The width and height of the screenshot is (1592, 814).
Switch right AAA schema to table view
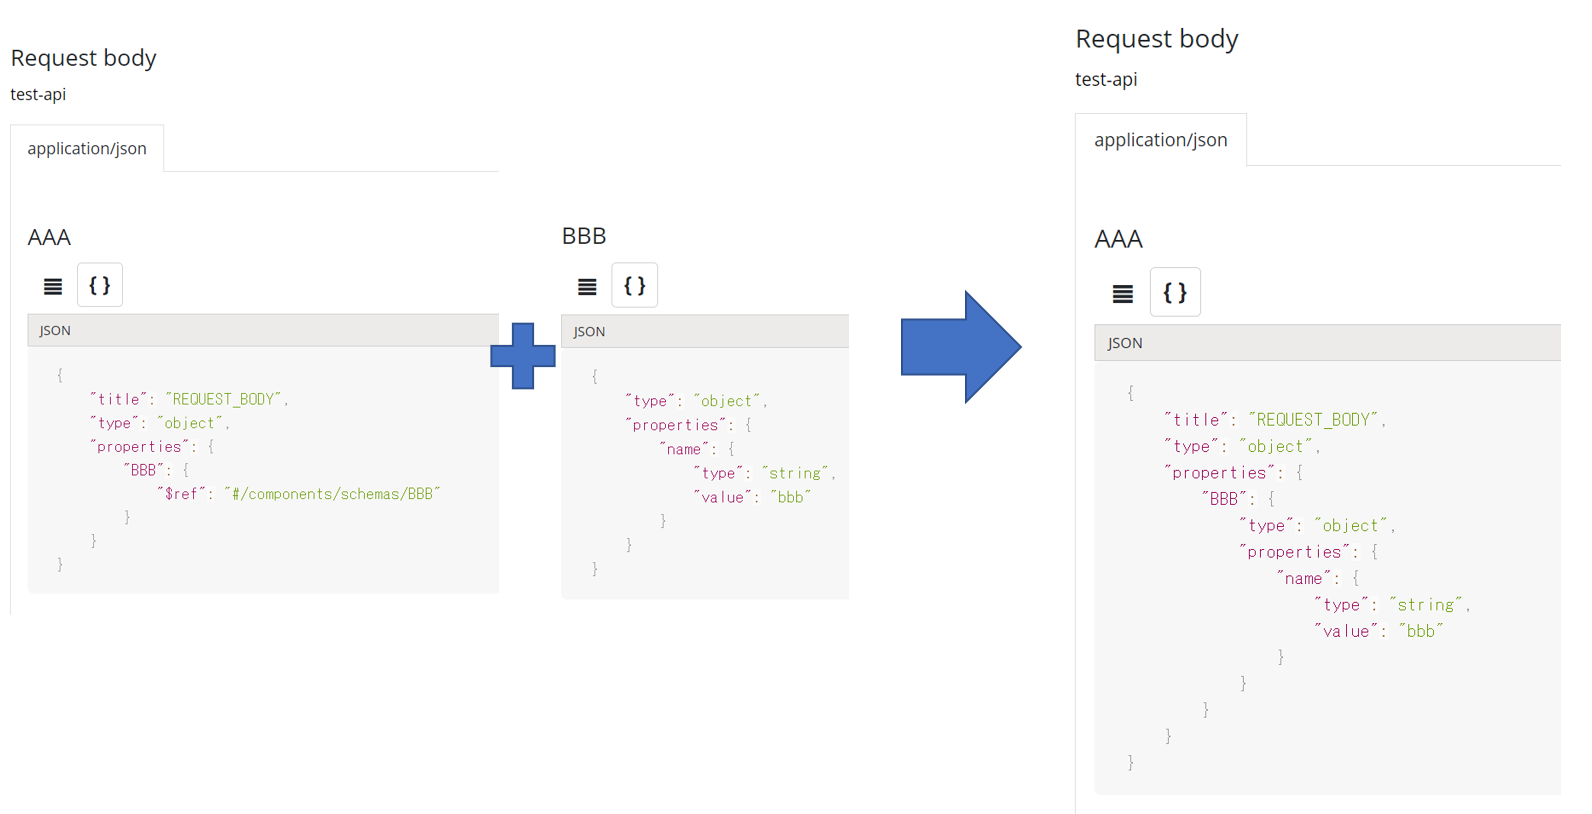[1123, 293]
